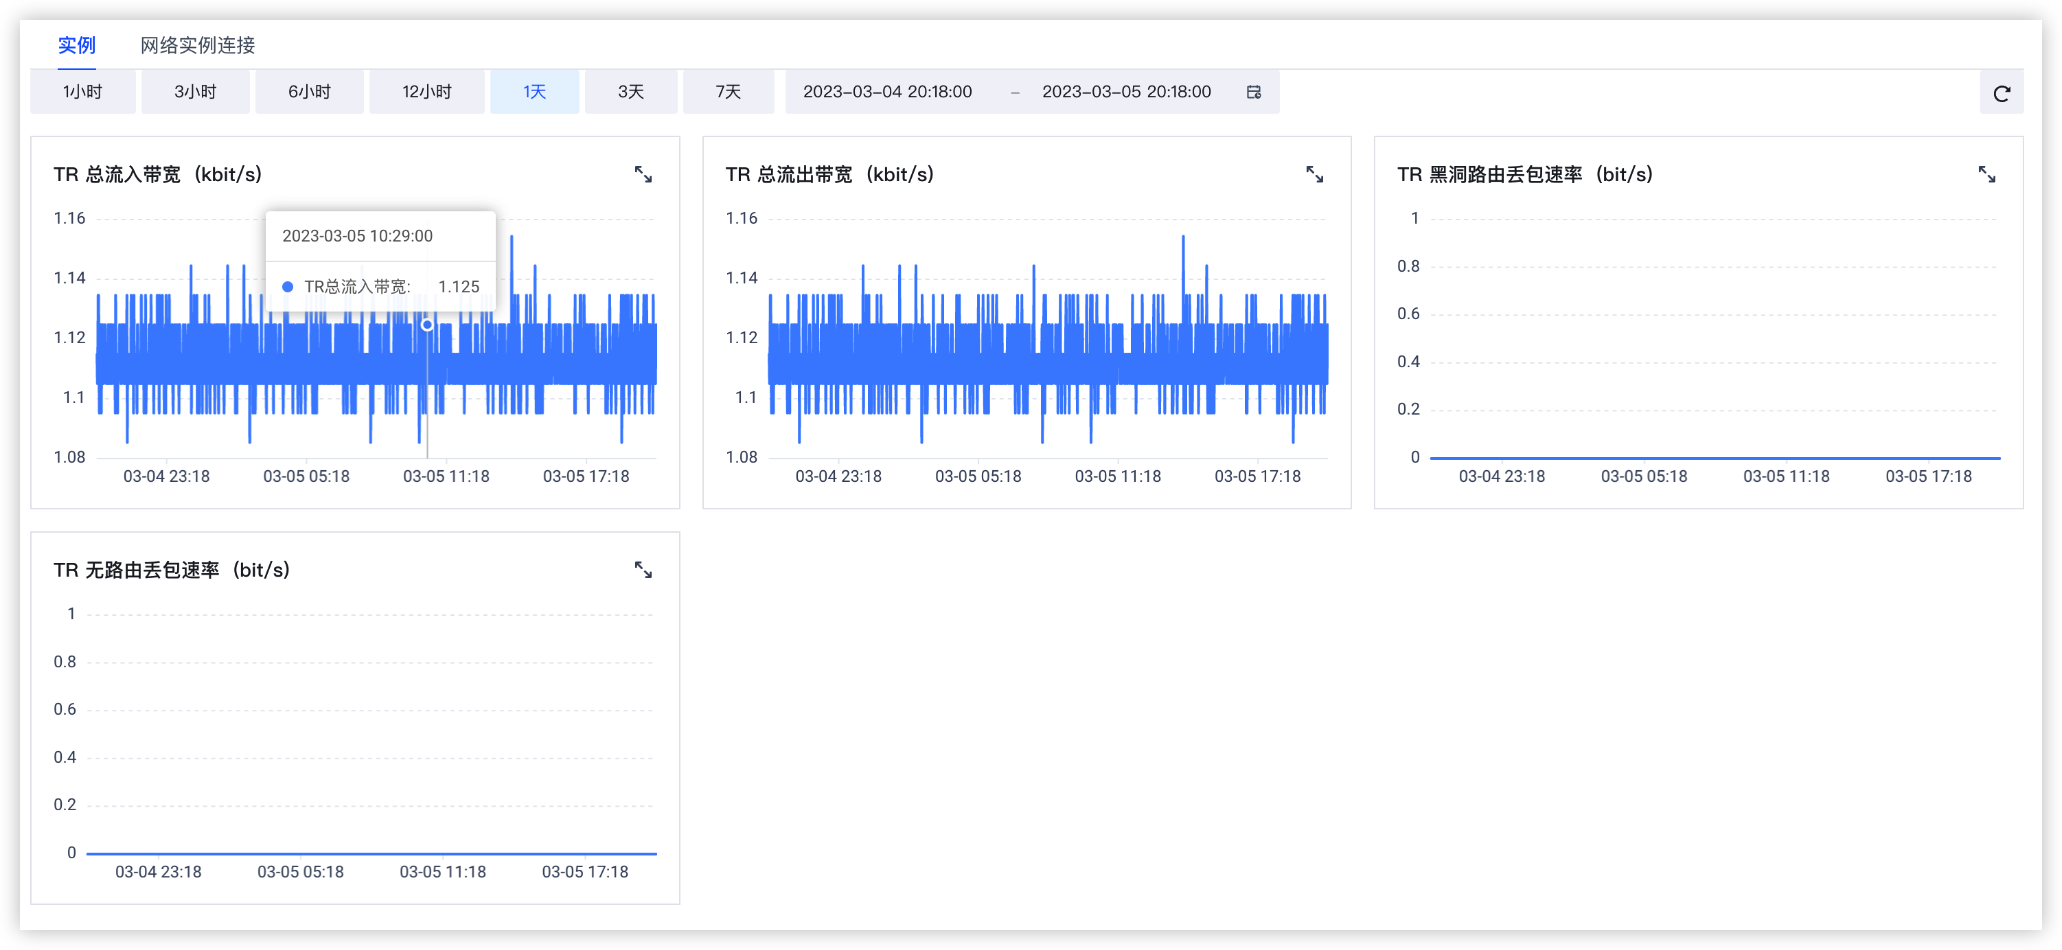Click tooltip timestamp 2023-03-05 10:29:00
Image resolution: width=2062 pixels, height=950 pixels.
(357, 236)
